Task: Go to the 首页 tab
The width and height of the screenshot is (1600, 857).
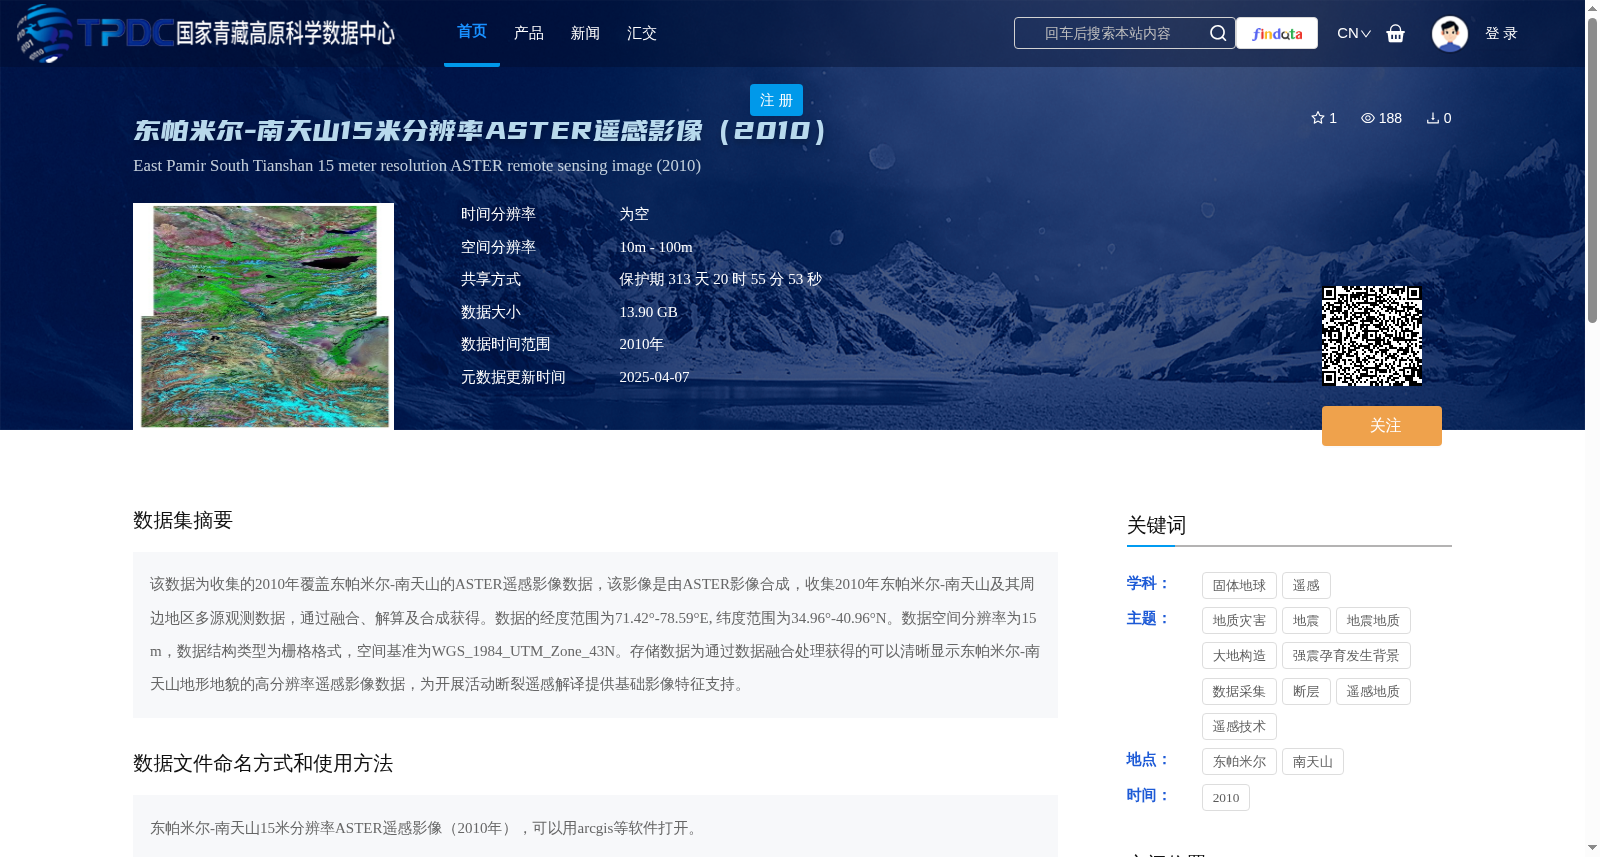Action: (472, 32)
